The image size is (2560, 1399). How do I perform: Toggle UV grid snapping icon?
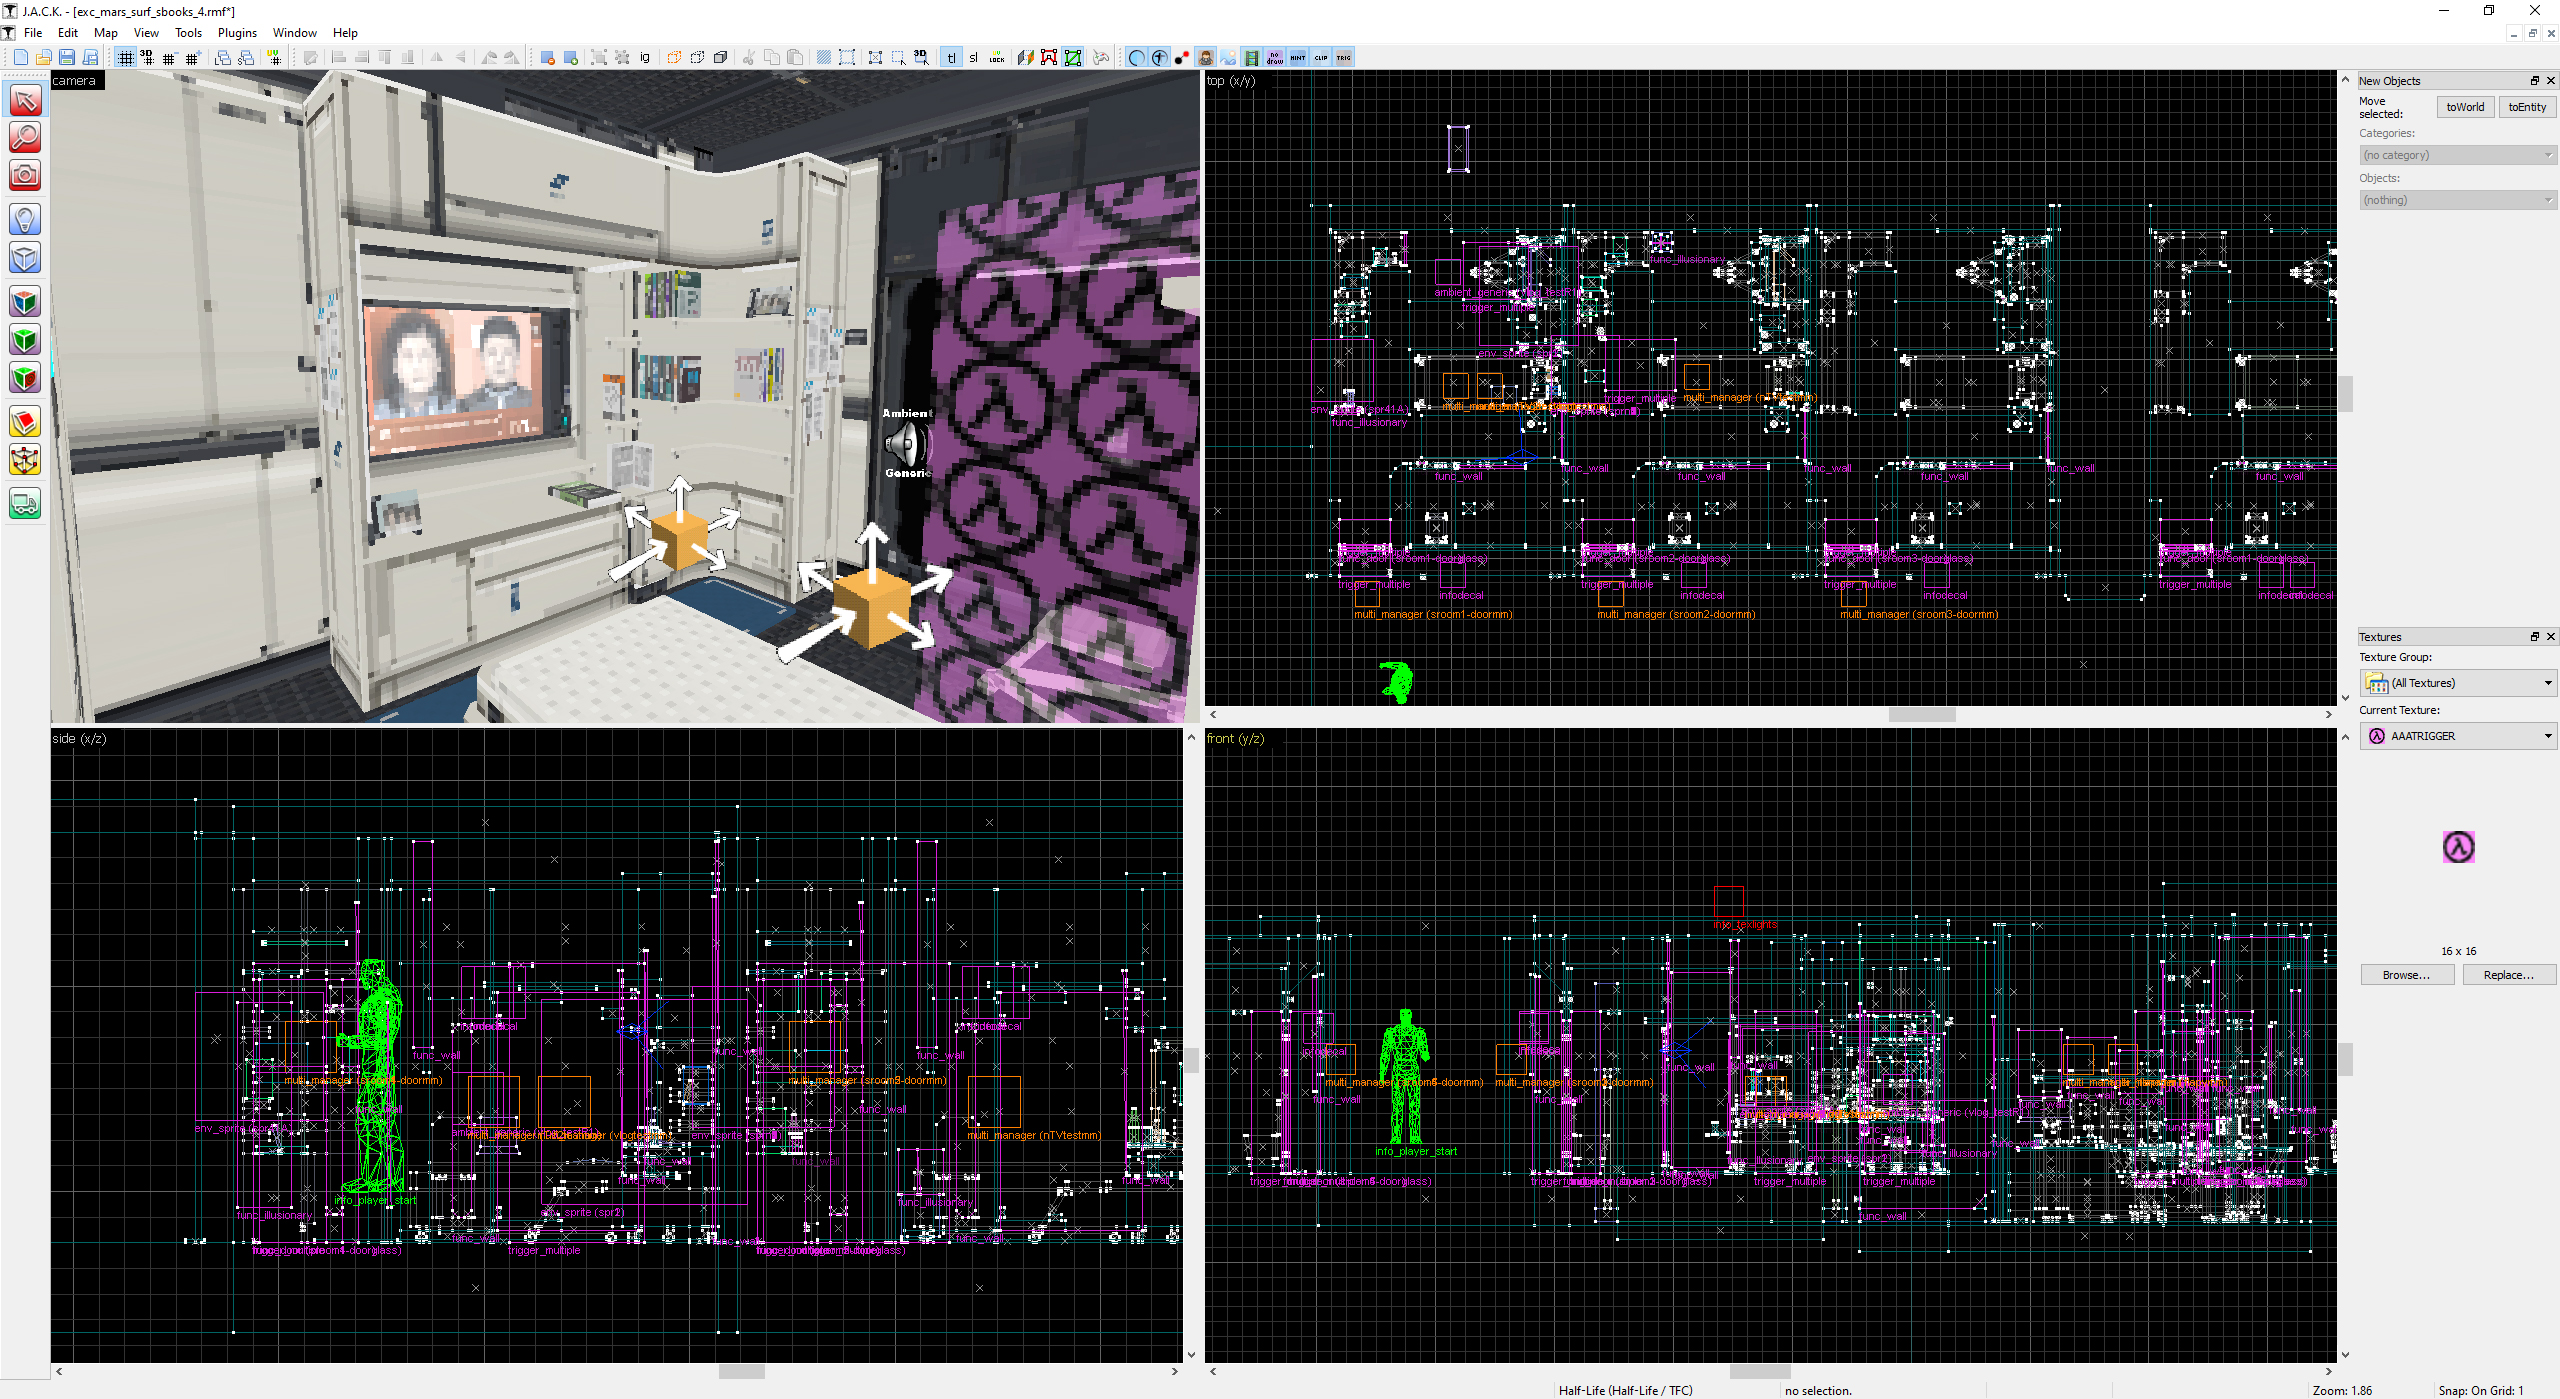tap(274, 57)
